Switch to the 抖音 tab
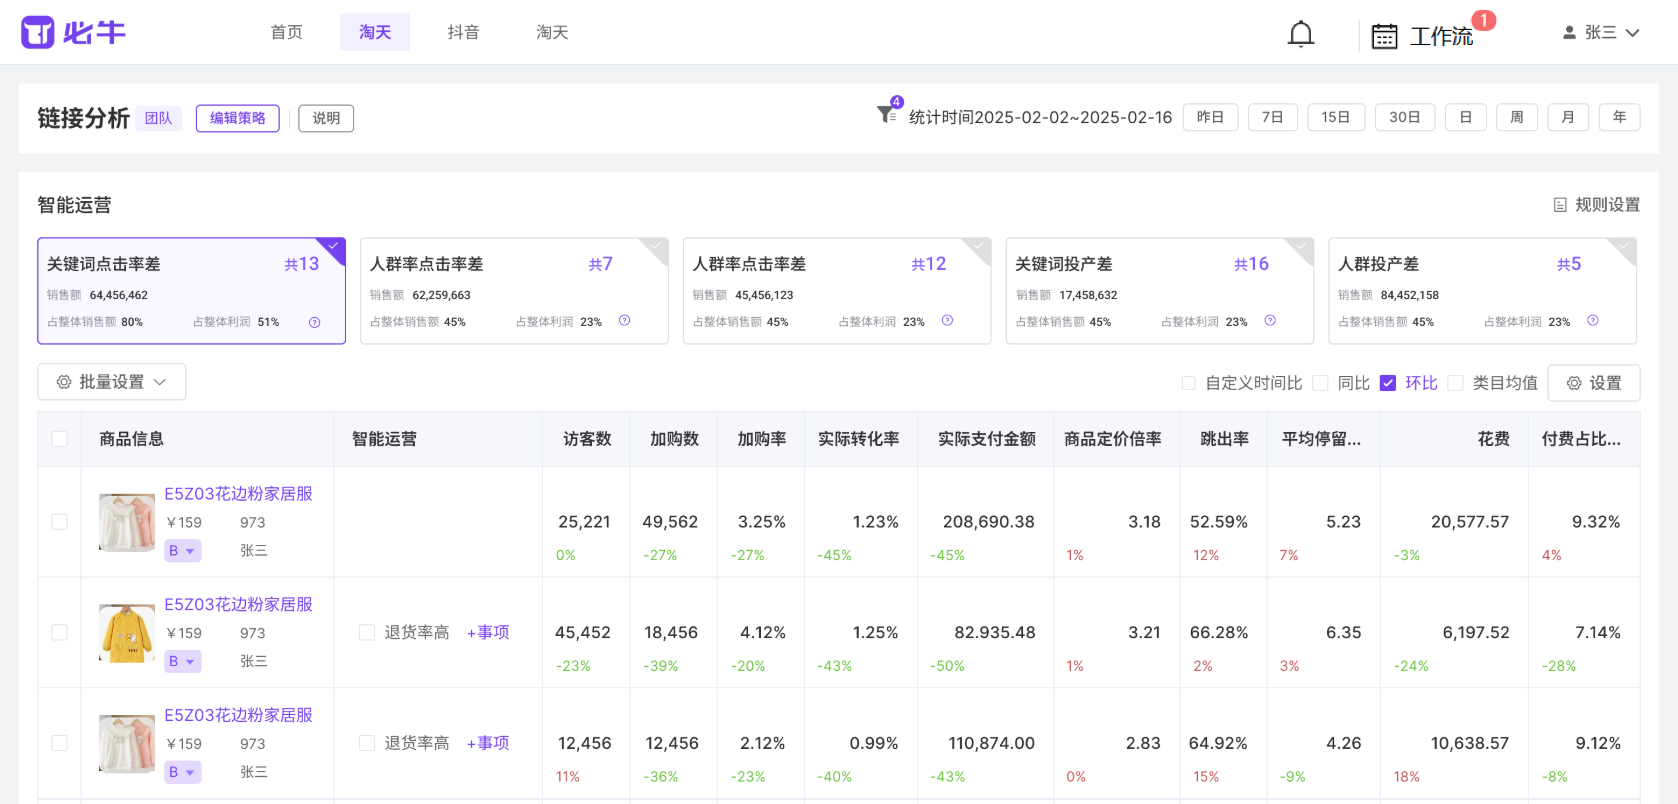 463,33
